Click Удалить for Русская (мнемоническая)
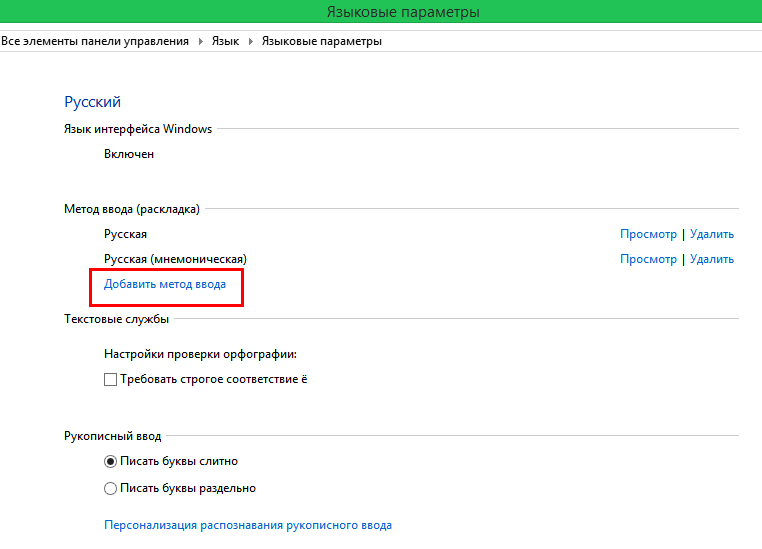Image resolution: width=762 pixels, height=549 pixels. click(x=712, y=259)
